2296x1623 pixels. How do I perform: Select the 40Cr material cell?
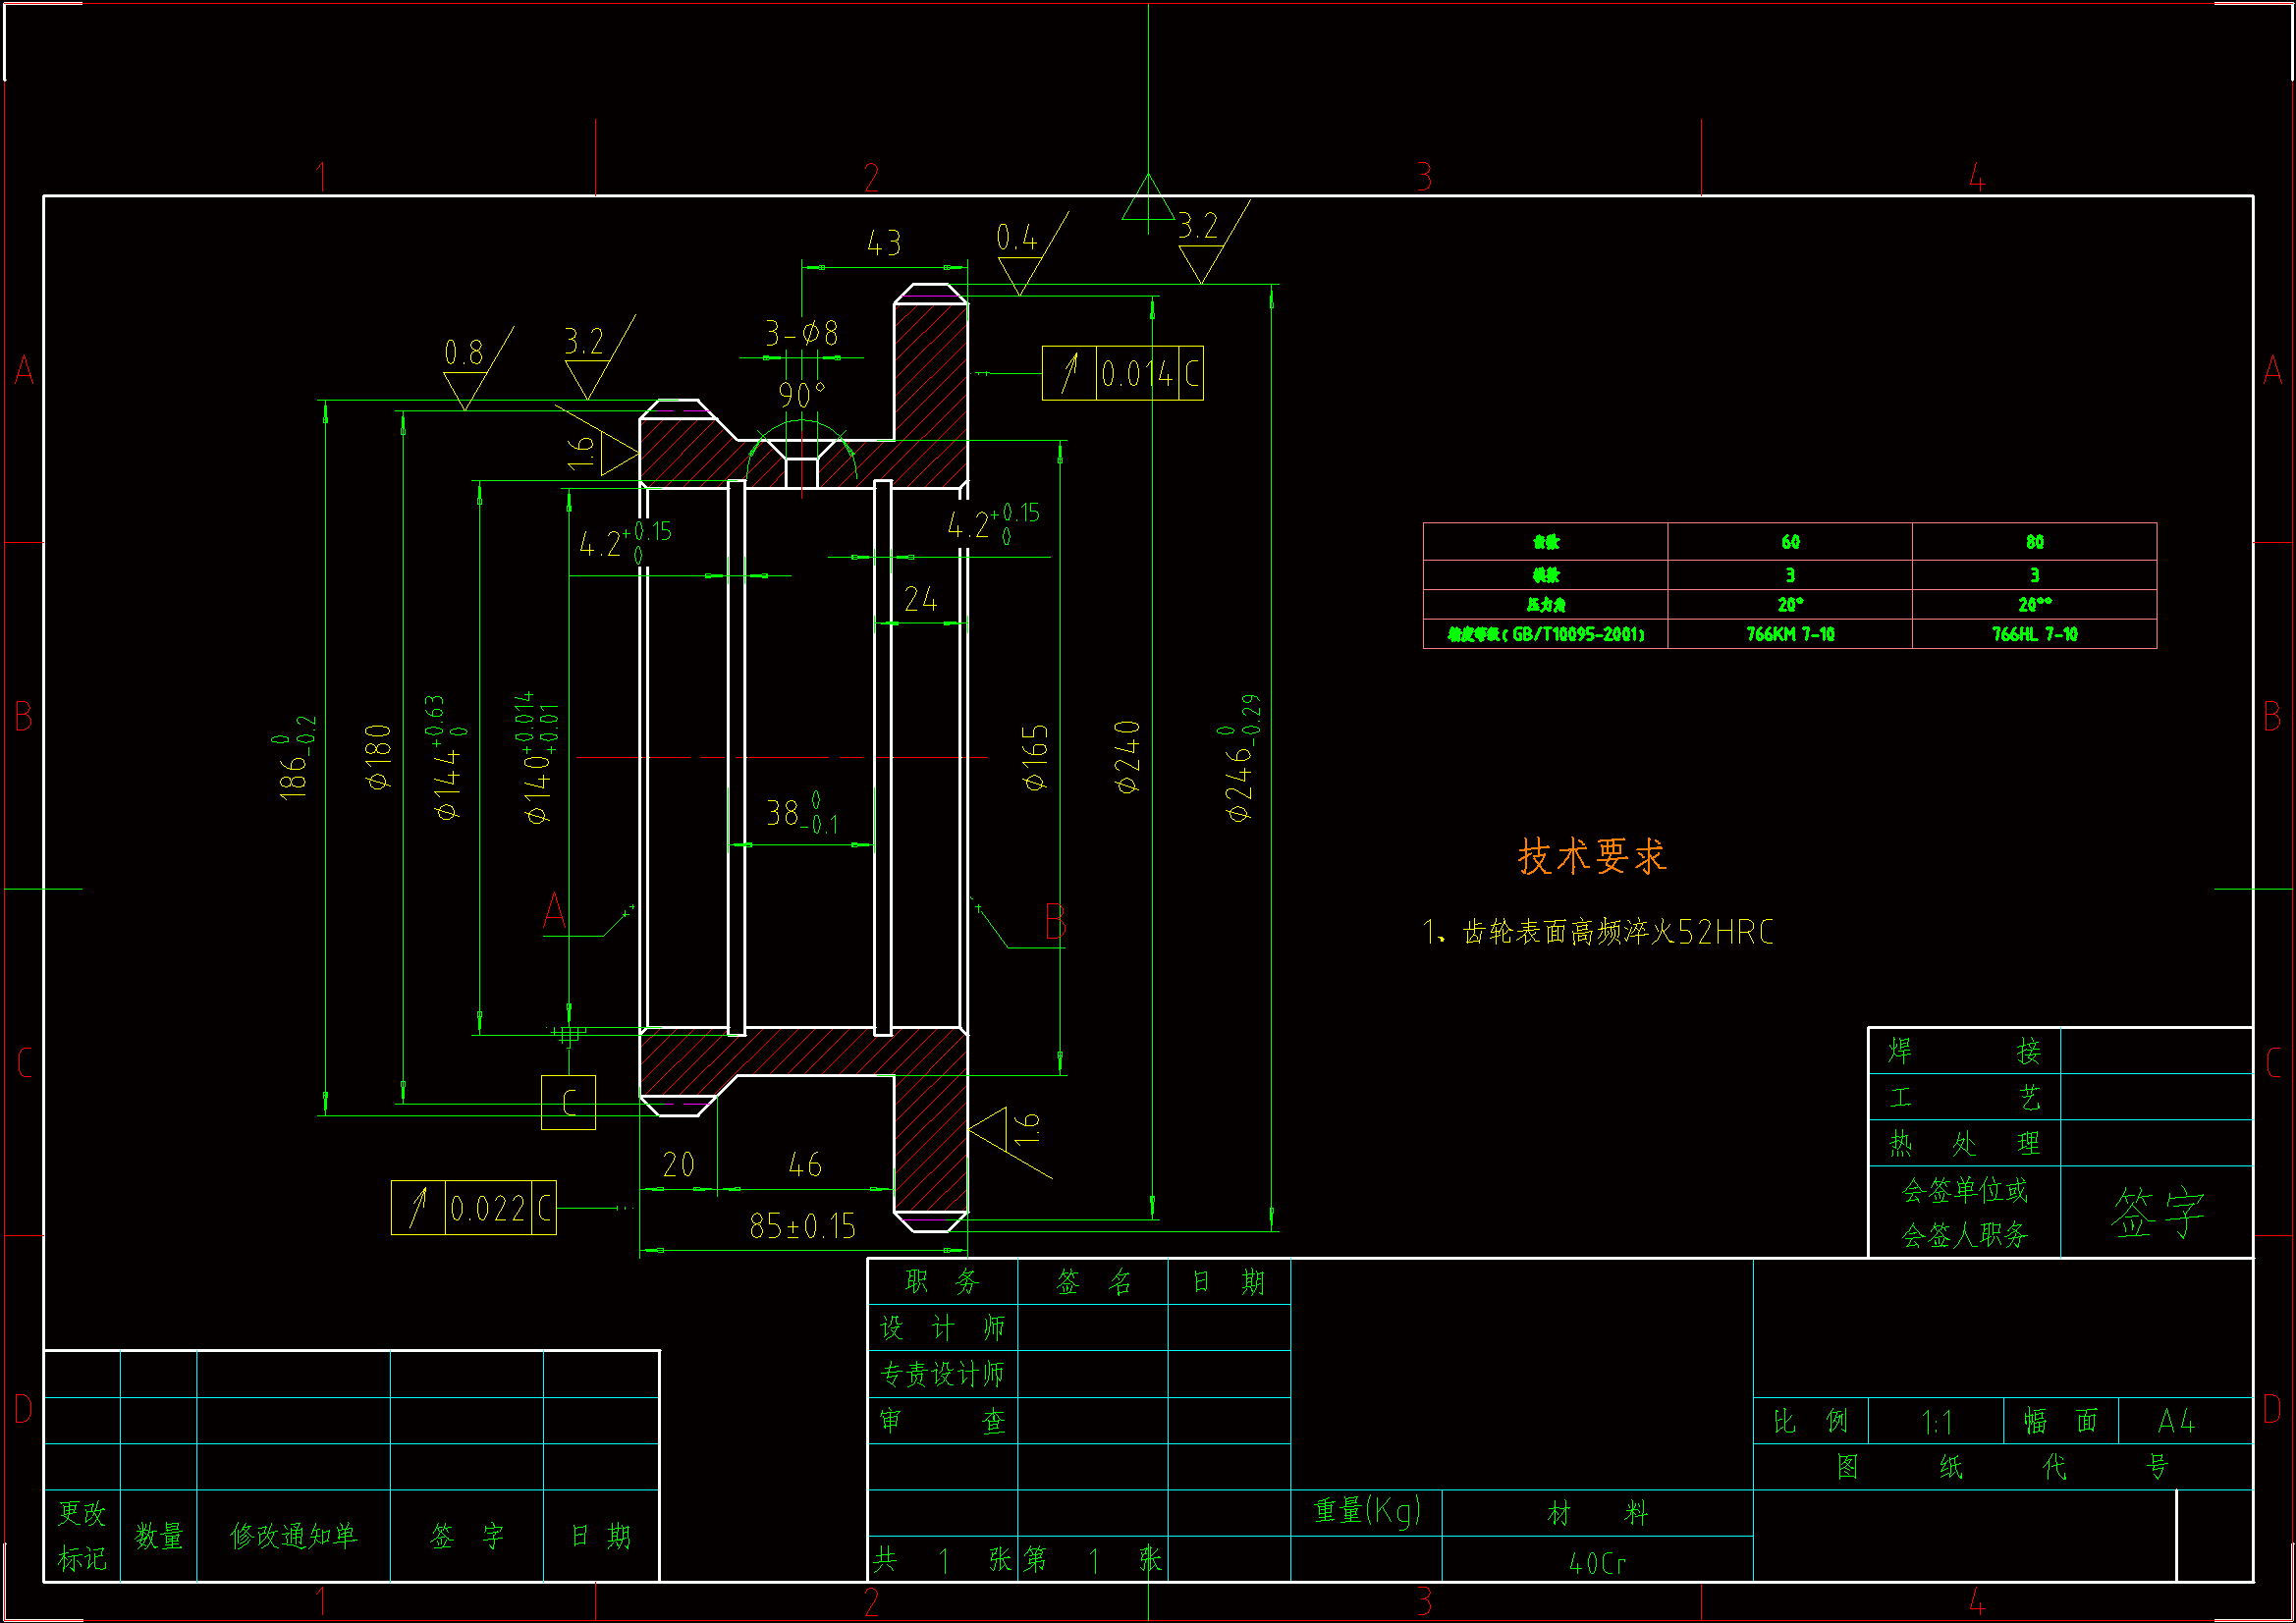(x=1597, y=1563)
